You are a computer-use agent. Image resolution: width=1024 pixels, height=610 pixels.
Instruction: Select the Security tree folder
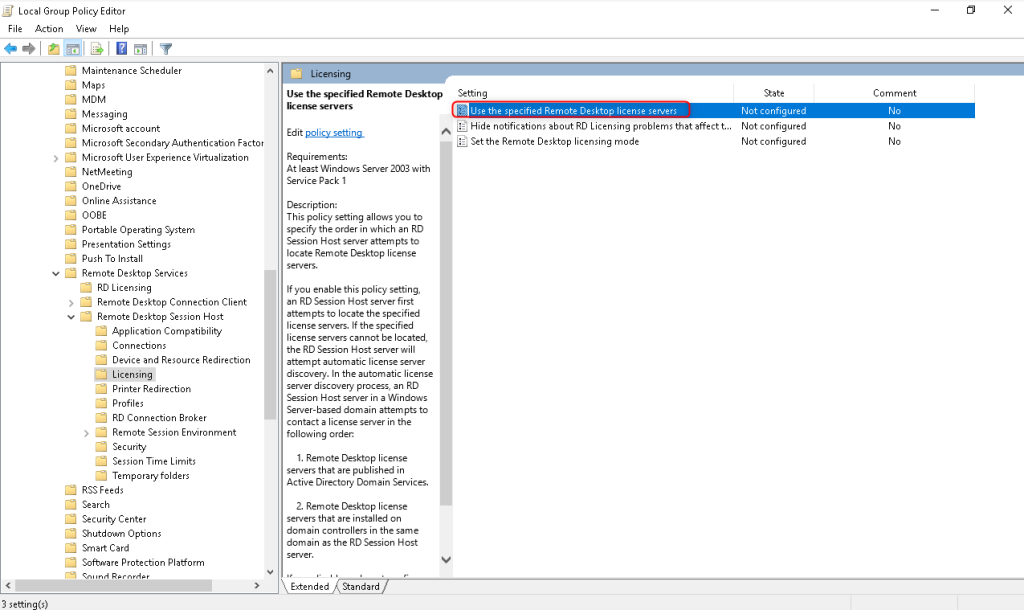[x=129, y=447]
